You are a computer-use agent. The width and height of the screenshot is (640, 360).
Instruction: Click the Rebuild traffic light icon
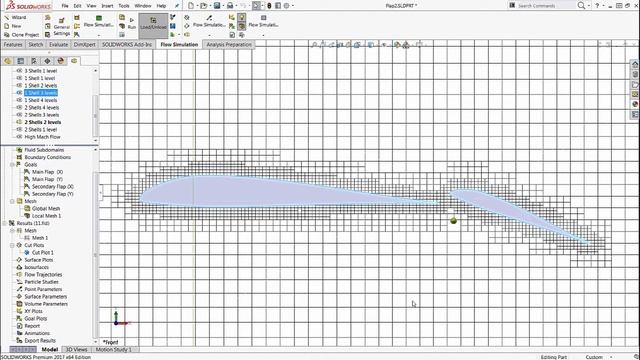coord(269,6)
